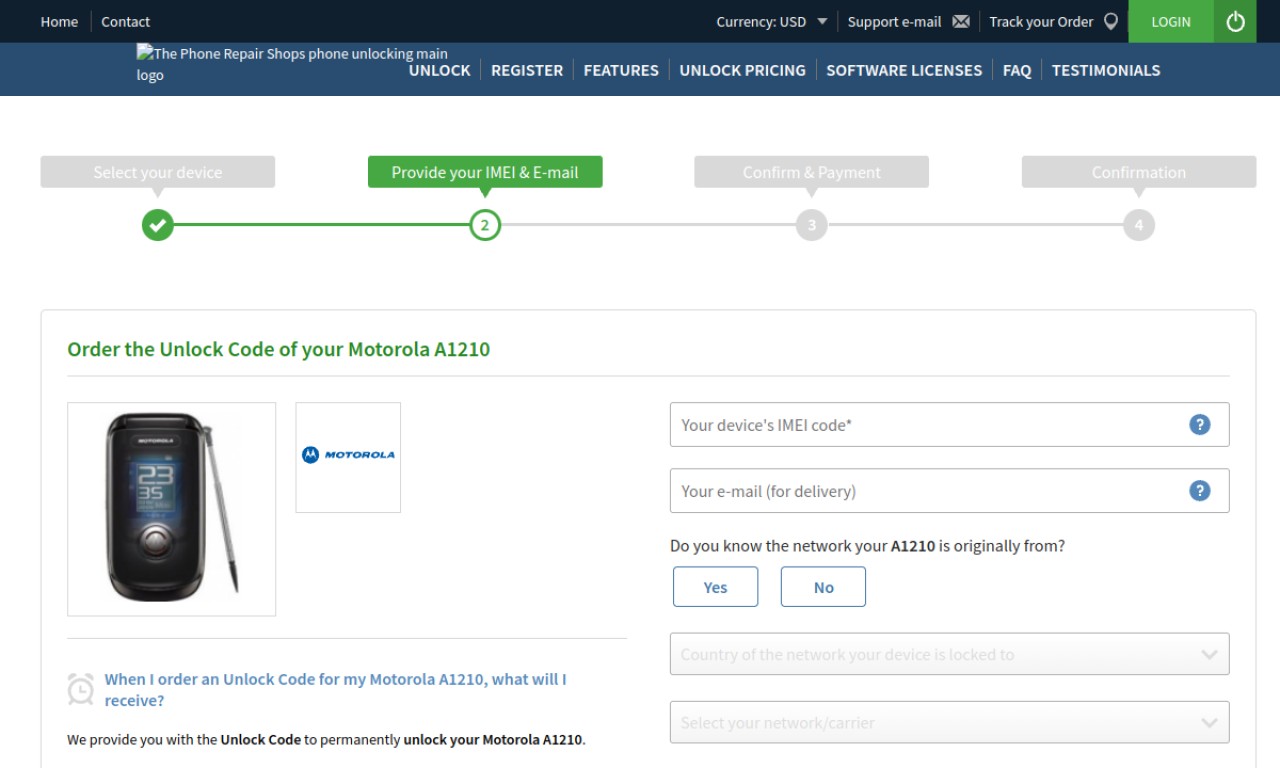
Task: Expand the Select your network/carrier dropdown
Action: [949, 722]
